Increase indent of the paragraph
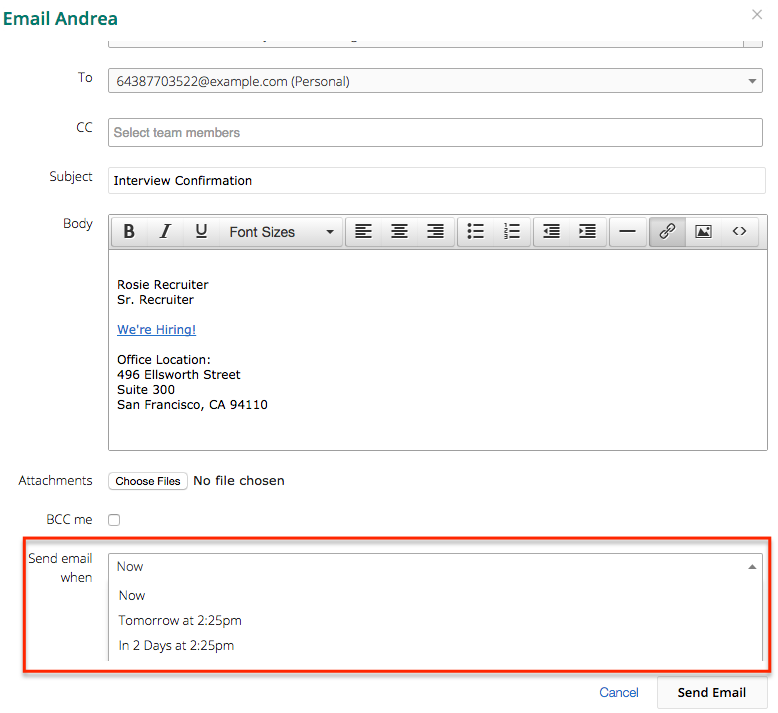Image resolution: width=778 pixels, height=713 pixels. pyautogui.click(x=588, y=232)
